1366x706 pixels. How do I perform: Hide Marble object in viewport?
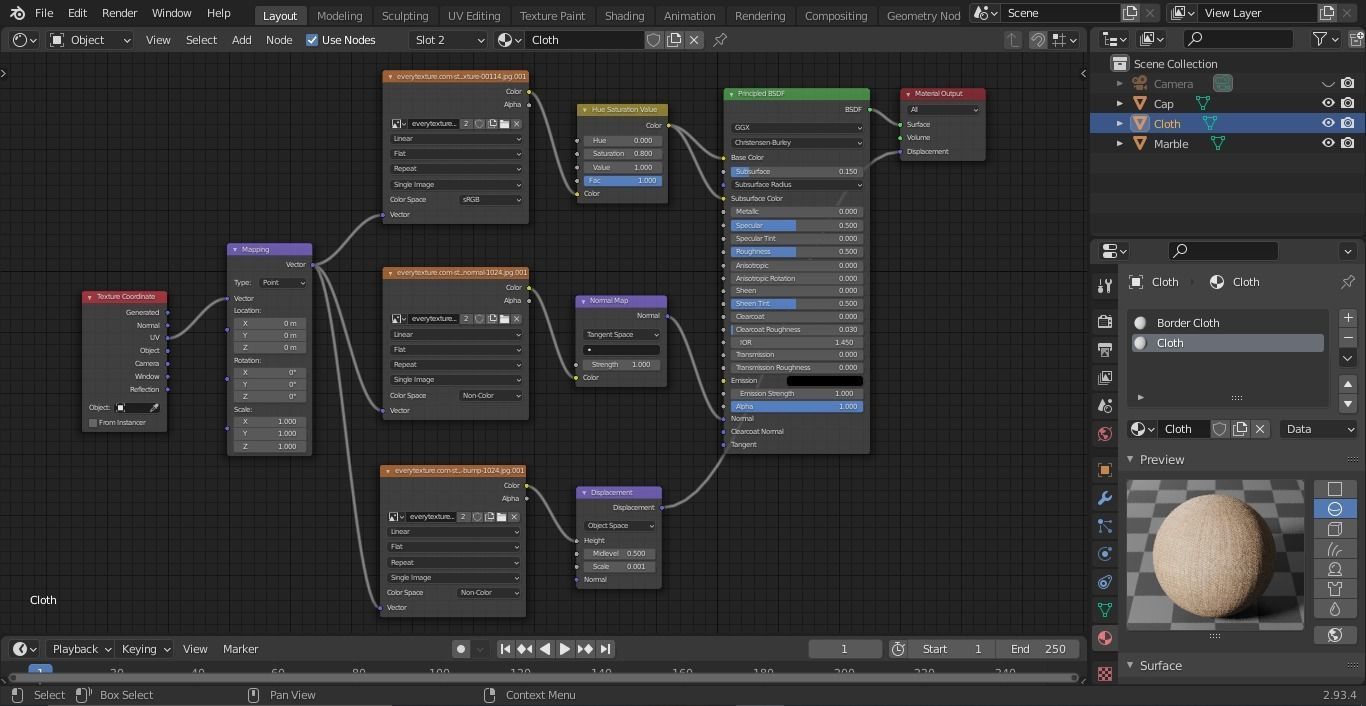tap(1328, 143)
